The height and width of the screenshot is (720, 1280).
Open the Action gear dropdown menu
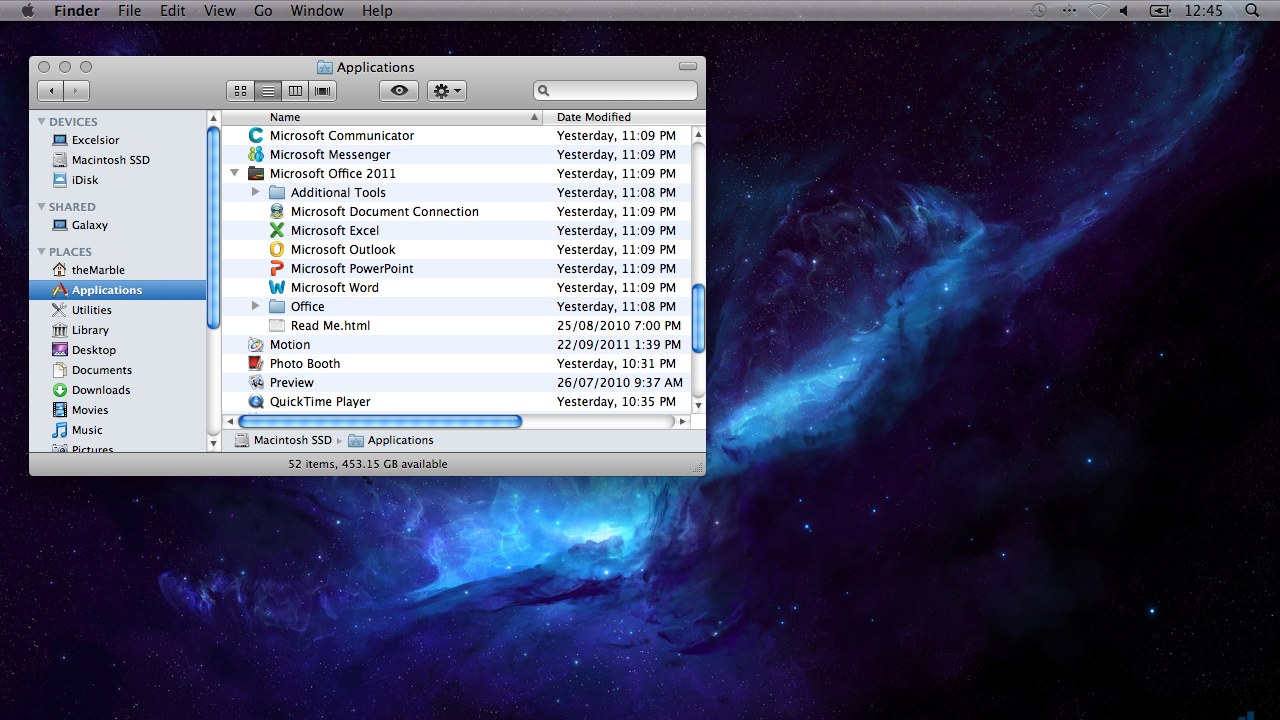446,91
